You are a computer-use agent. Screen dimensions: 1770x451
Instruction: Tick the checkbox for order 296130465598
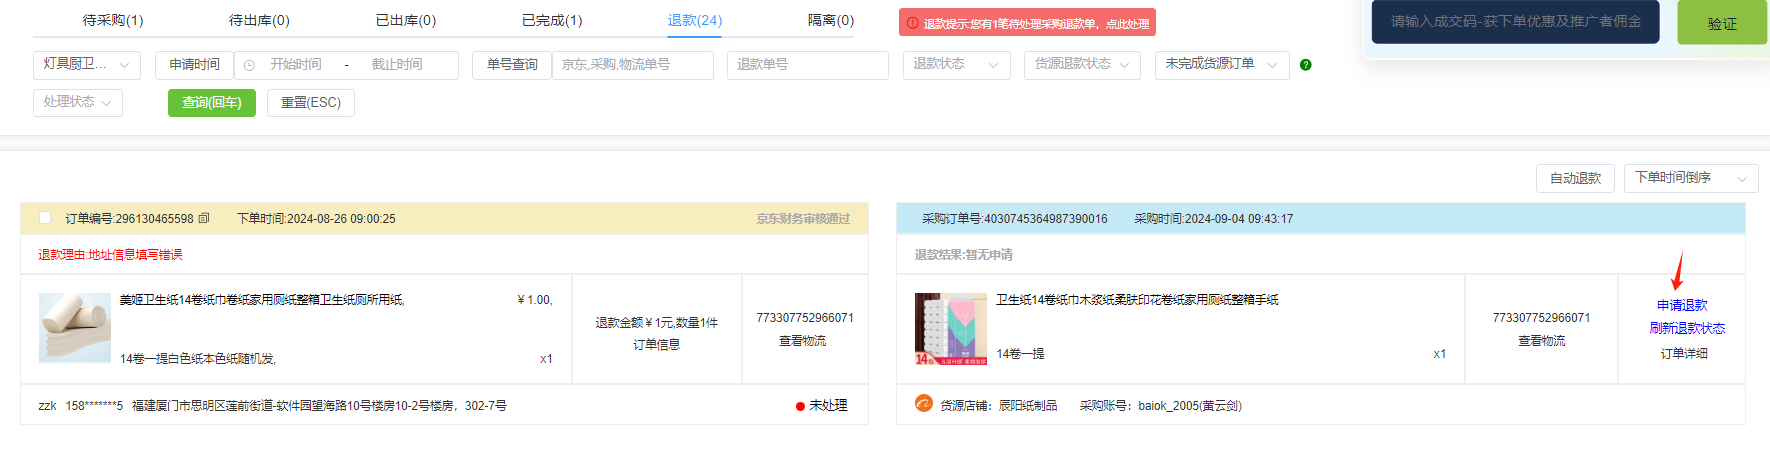45,218
